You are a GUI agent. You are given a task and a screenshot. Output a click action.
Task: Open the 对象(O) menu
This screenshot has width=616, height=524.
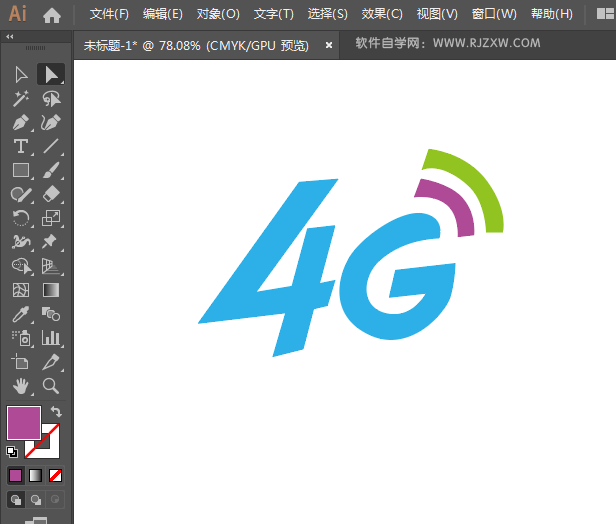(218, 14)
